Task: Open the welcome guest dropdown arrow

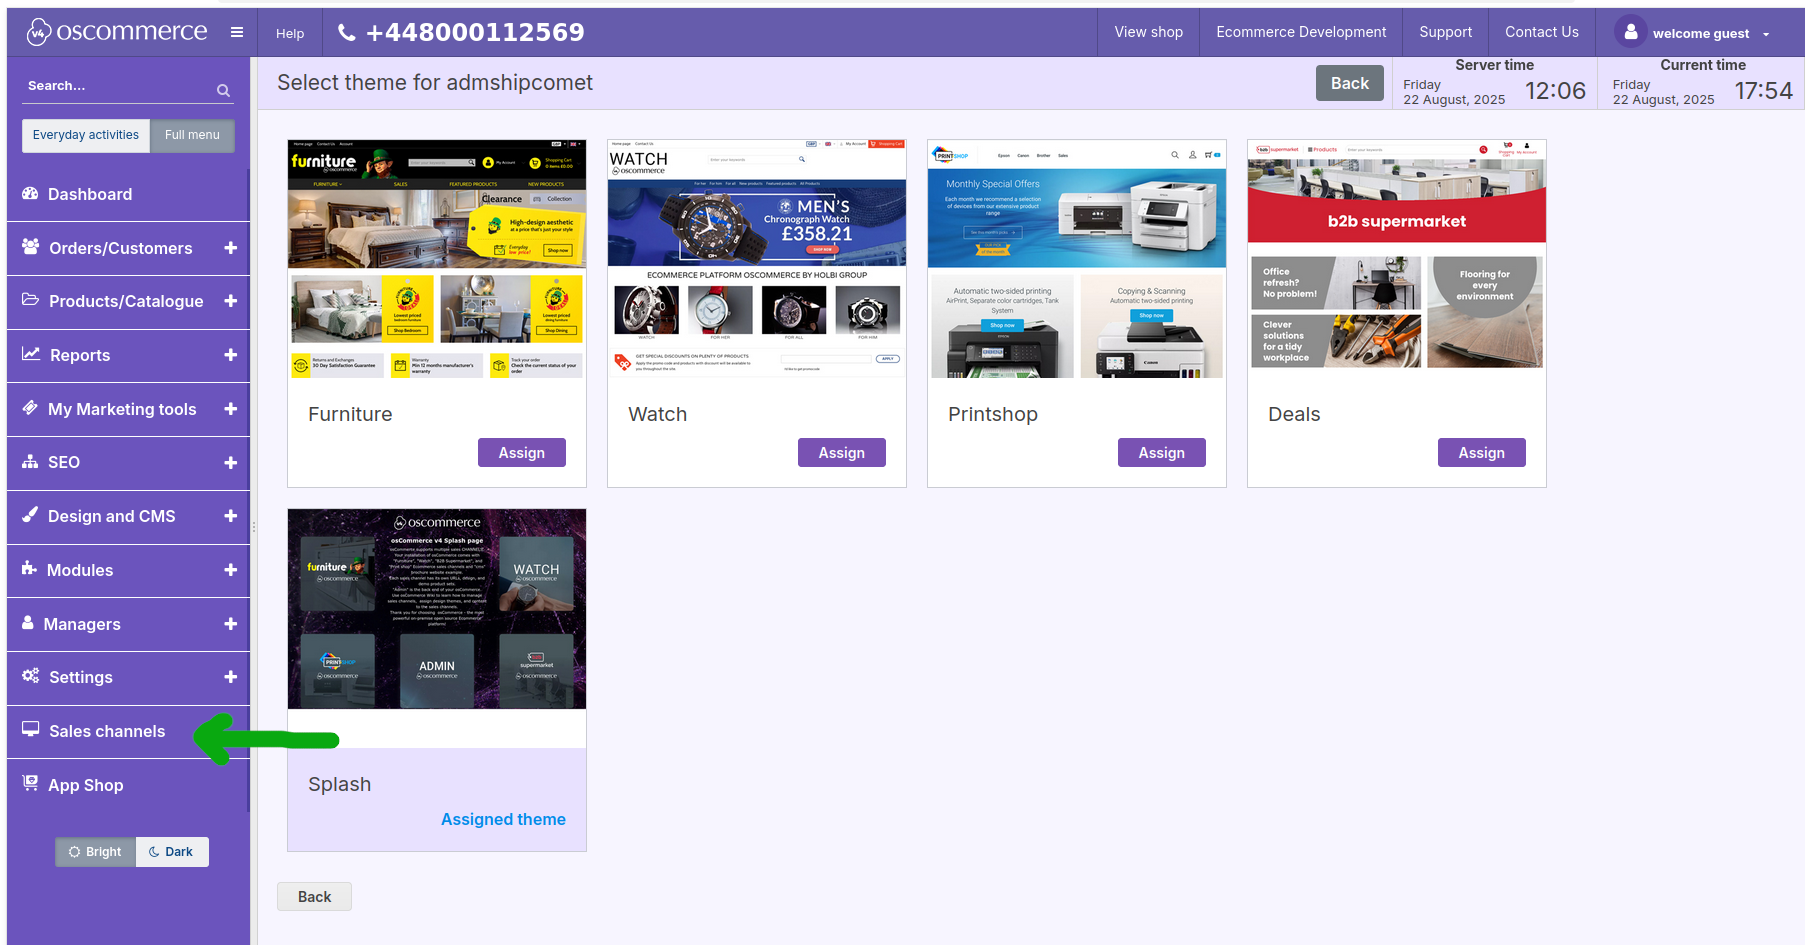Action: pos(1766,34)
